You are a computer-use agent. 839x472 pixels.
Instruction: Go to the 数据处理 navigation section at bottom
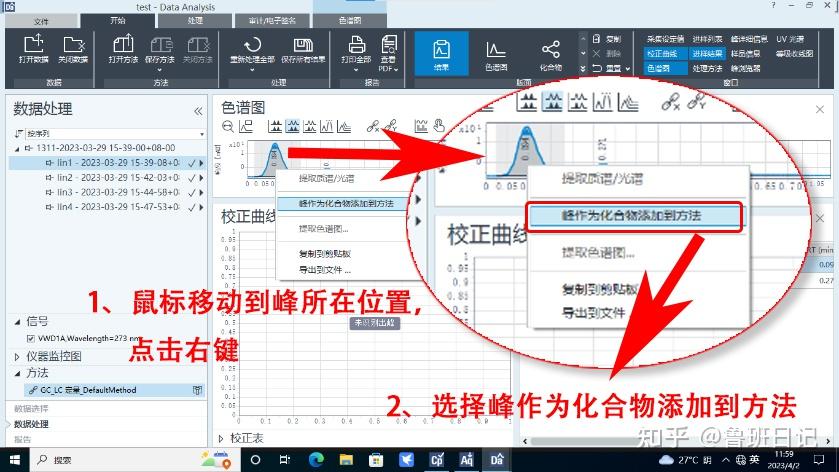click(x=31, y=424)
